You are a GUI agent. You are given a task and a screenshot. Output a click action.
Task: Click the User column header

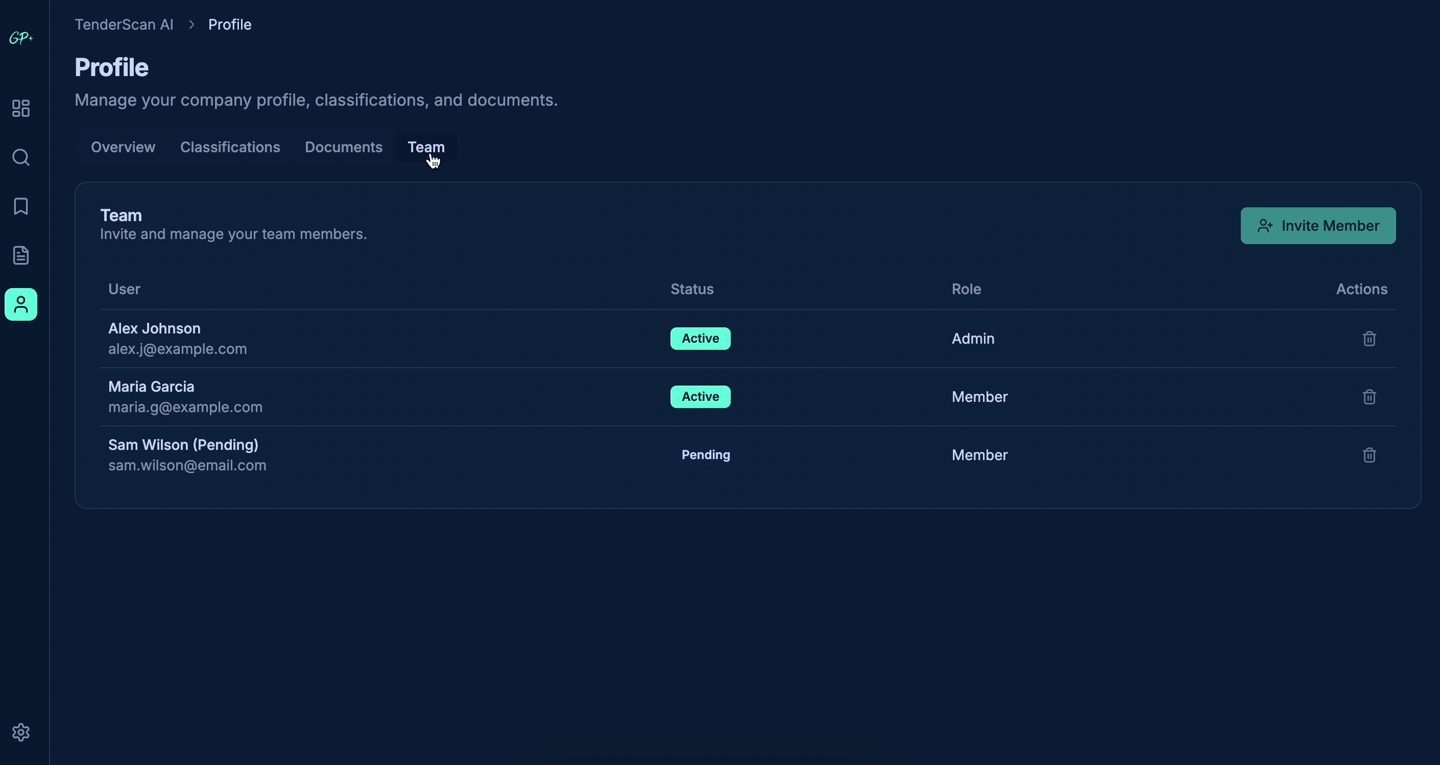pos(124,289)
